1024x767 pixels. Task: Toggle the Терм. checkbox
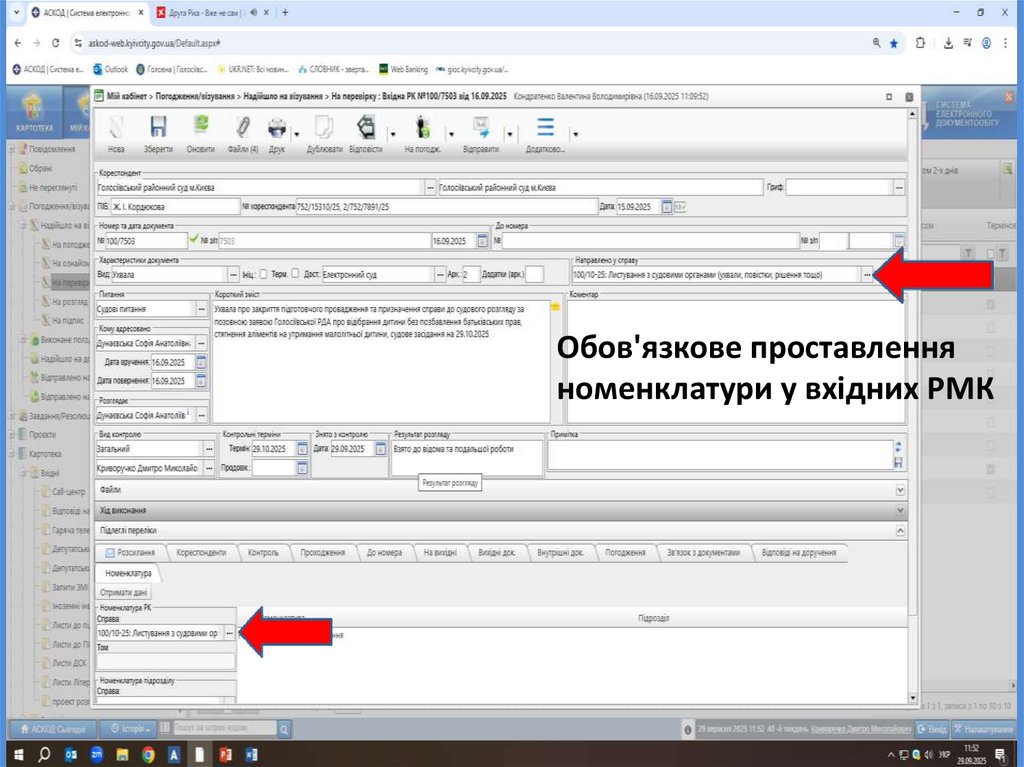pyautogui.click(x=295, y=274)
